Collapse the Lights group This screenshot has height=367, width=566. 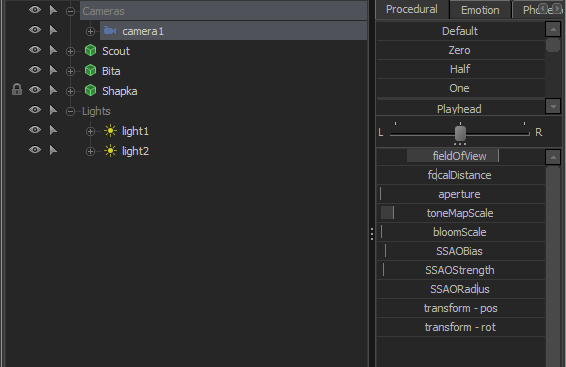click(70, 112)
